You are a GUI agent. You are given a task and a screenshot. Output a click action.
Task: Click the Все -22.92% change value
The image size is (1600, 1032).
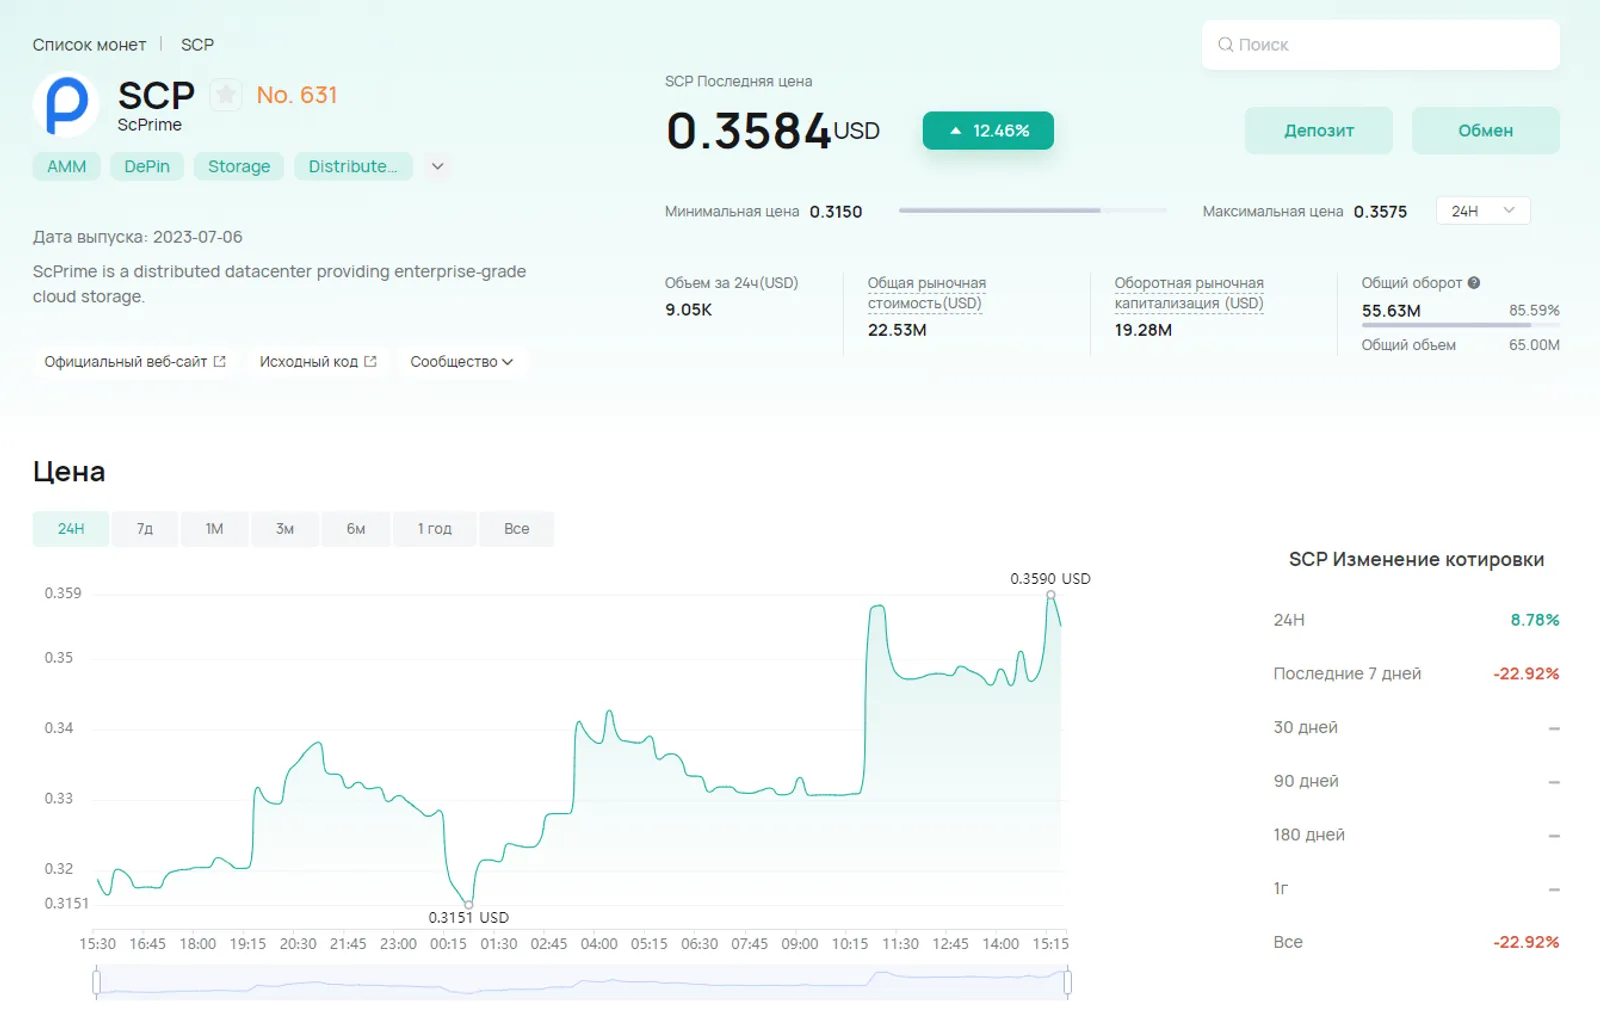(x=1526, y=942)
